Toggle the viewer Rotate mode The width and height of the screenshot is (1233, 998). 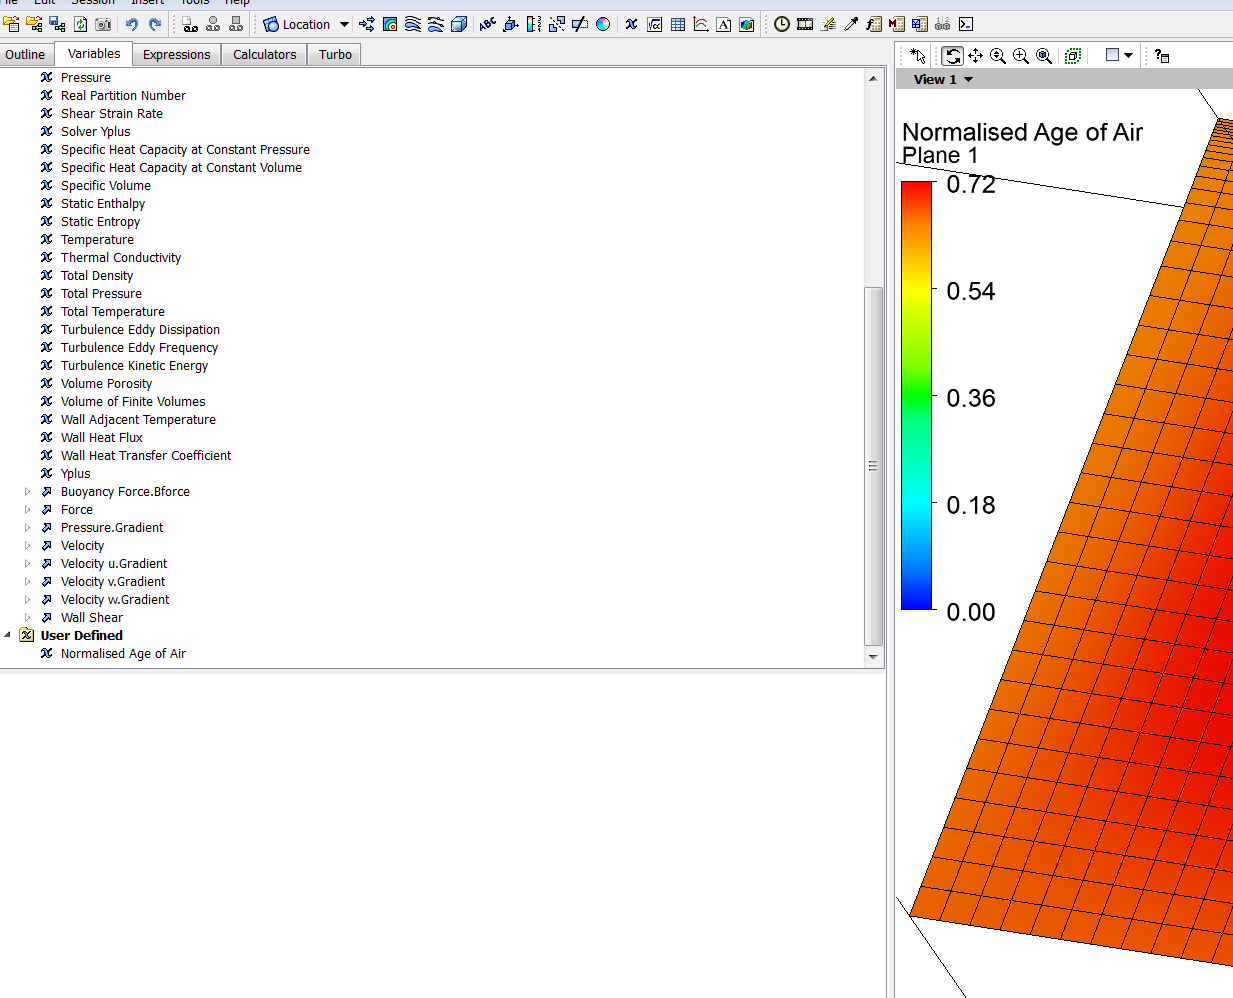point(953,56)
